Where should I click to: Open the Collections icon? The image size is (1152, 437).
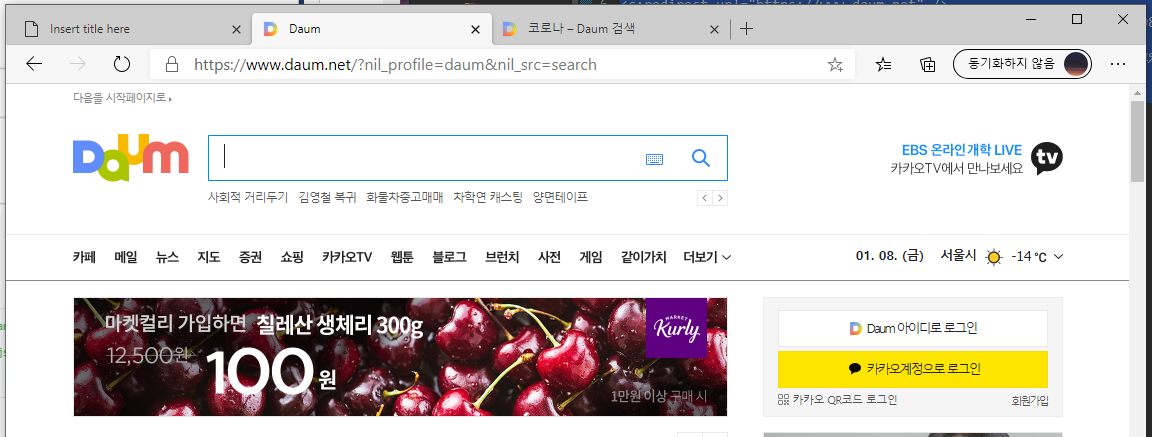point(928,65)
